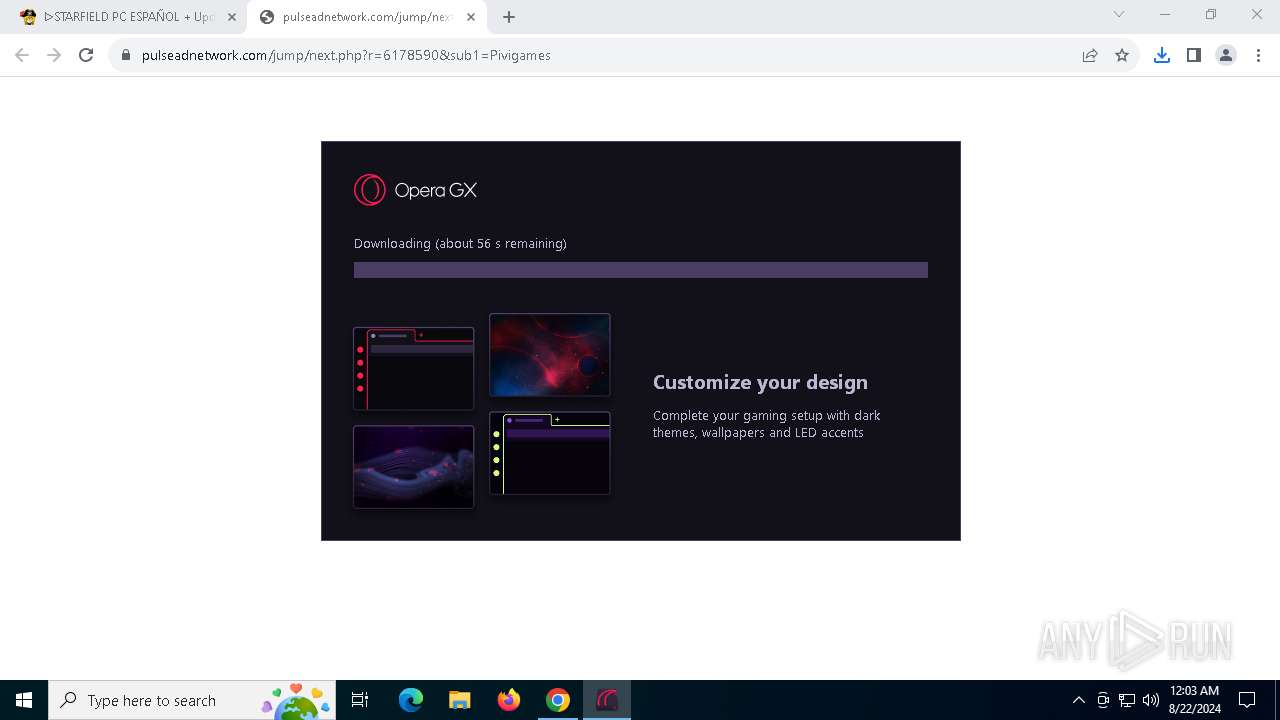Click the address bar URL field

pos(600,55)
